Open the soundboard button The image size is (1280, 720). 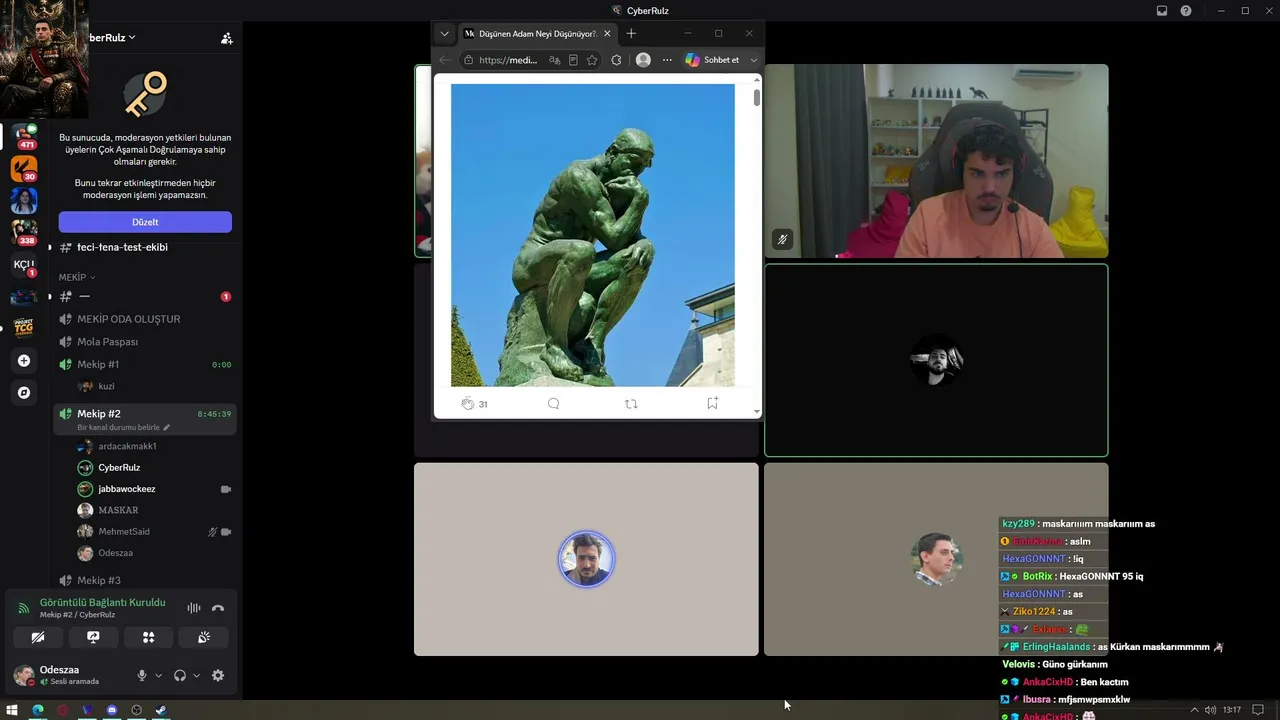pos(203,637)
